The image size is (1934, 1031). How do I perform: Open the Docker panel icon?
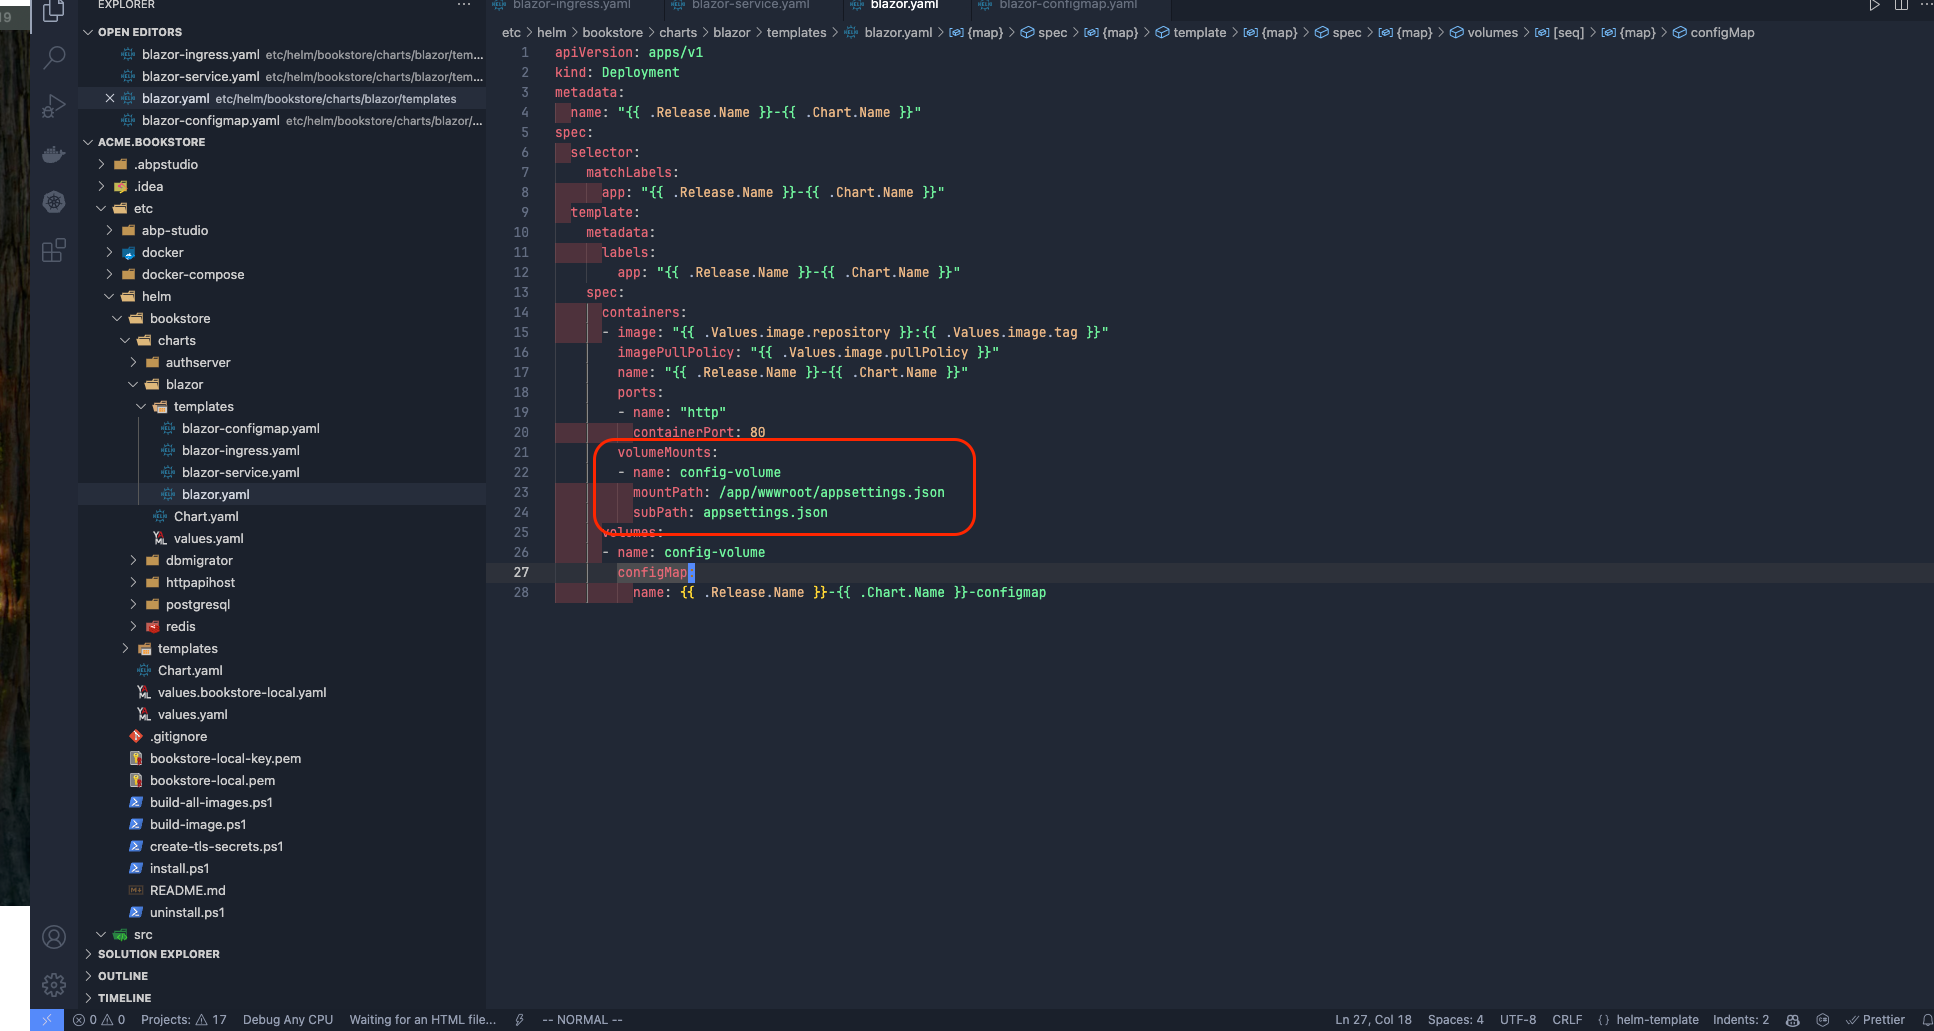tap(54, 154)
